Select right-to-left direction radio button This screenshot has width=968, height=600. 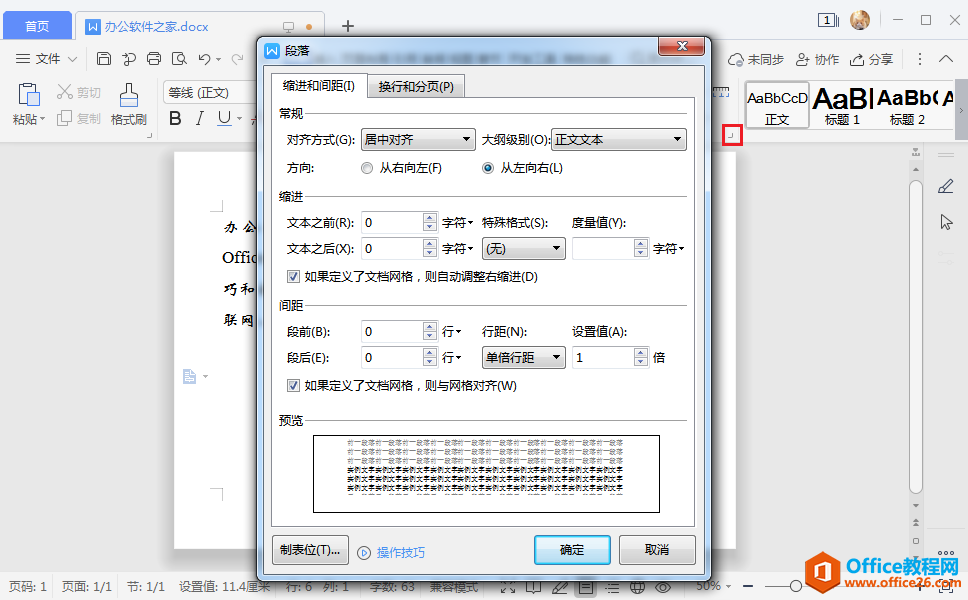pos(367,168)
